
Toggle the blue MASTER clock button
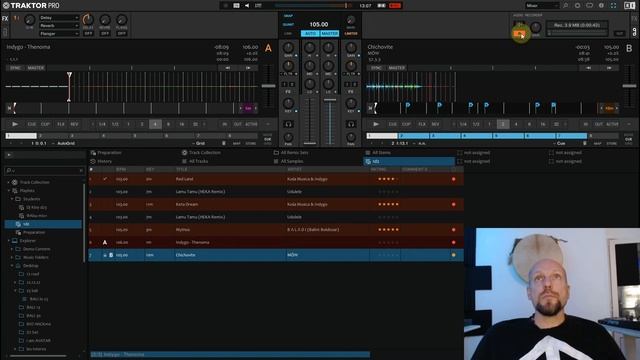pyautogui.click(x=329, y=33)
